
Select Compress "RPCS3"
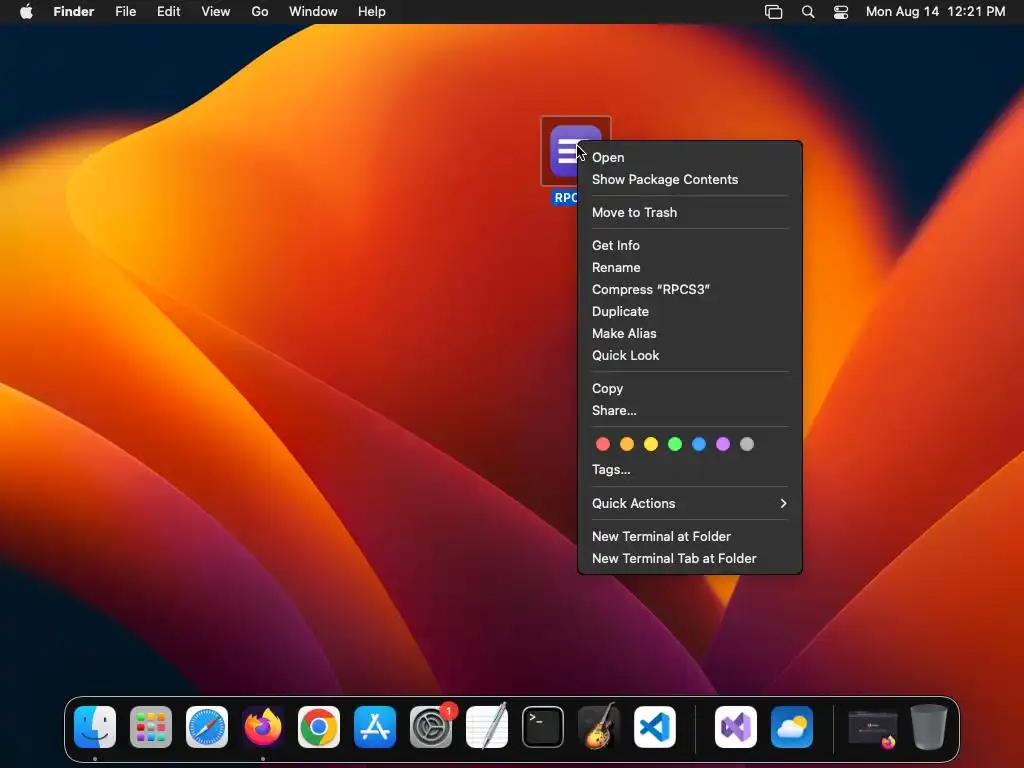(x=690, y=289)
